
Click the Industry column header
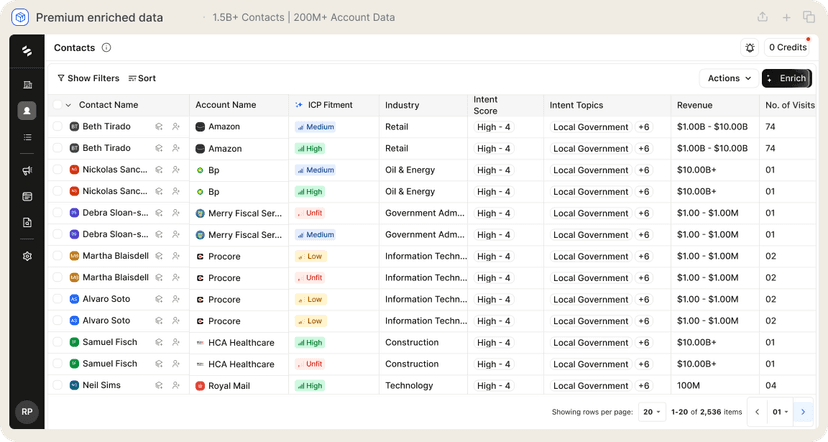402,105
